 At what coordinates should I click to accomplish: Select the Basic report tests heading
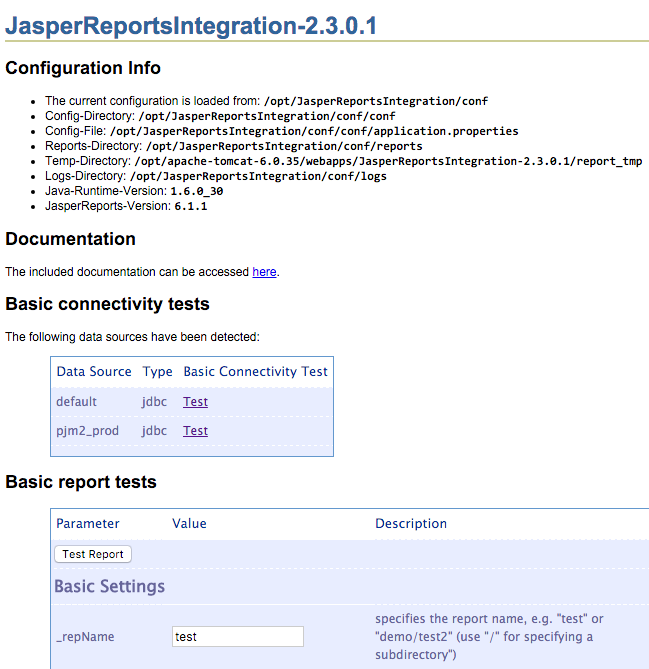(81, 482)
